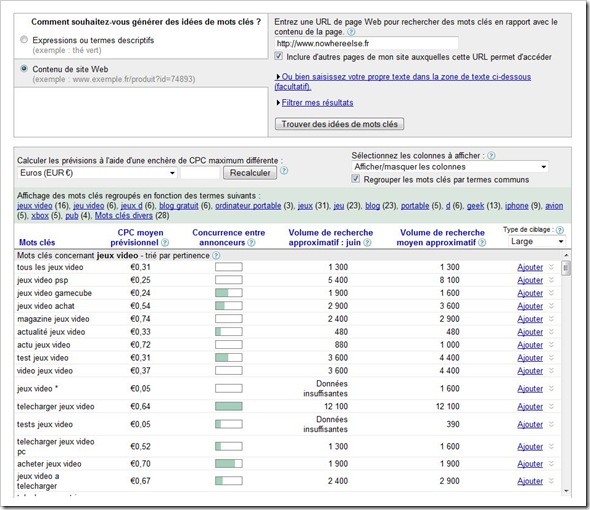Expand double chevron for video jeux video
Image resolution: width=590 pixels, height=510 pixels.
(x=551, y=371)
